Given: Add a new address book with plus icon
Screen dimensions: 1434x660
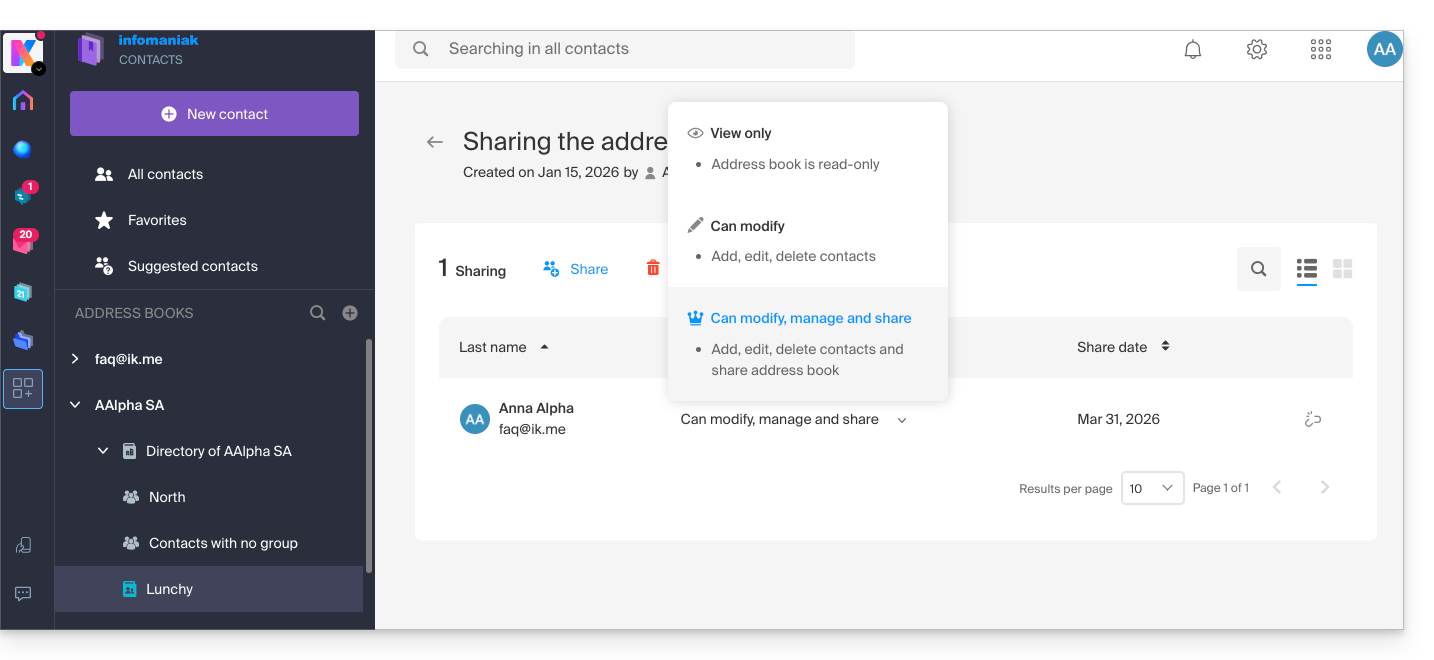Looking at the screenshot, I should coord(350,313).
